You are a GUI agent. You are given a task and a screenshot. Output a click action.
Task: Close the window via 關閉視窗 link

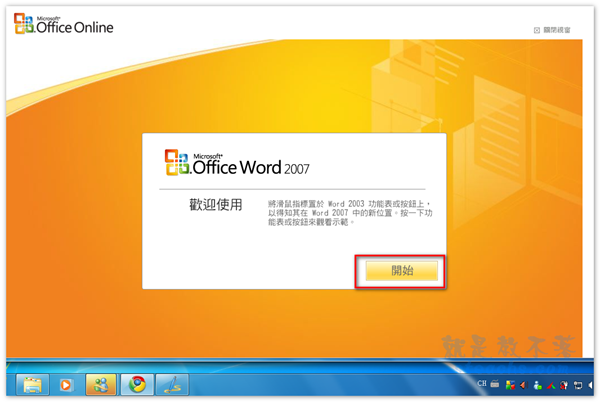[552, 30]
